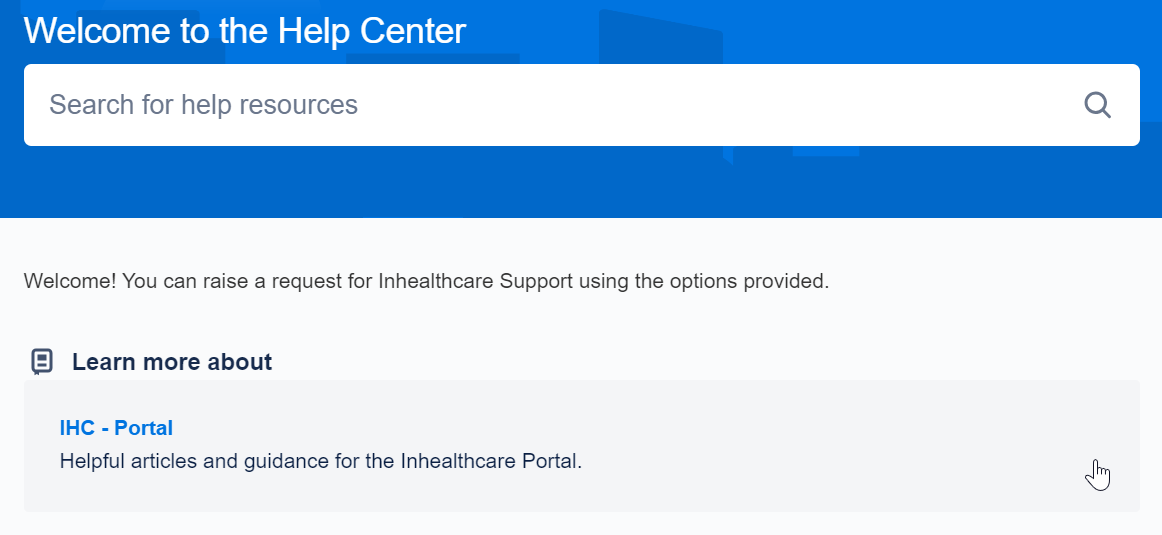This screenshot has width=1162, height=535.
Task: Click the word Portal in the card title
Action: pos(144,428)
